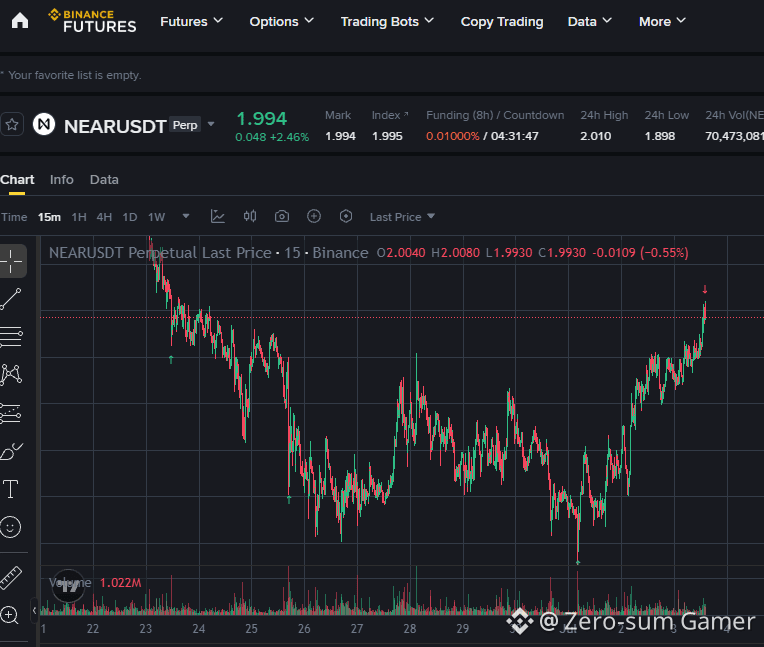Viewport: 764px width, 647px height.
Task: Click the NEAR coin logo
Action: (x=44, y=124)
